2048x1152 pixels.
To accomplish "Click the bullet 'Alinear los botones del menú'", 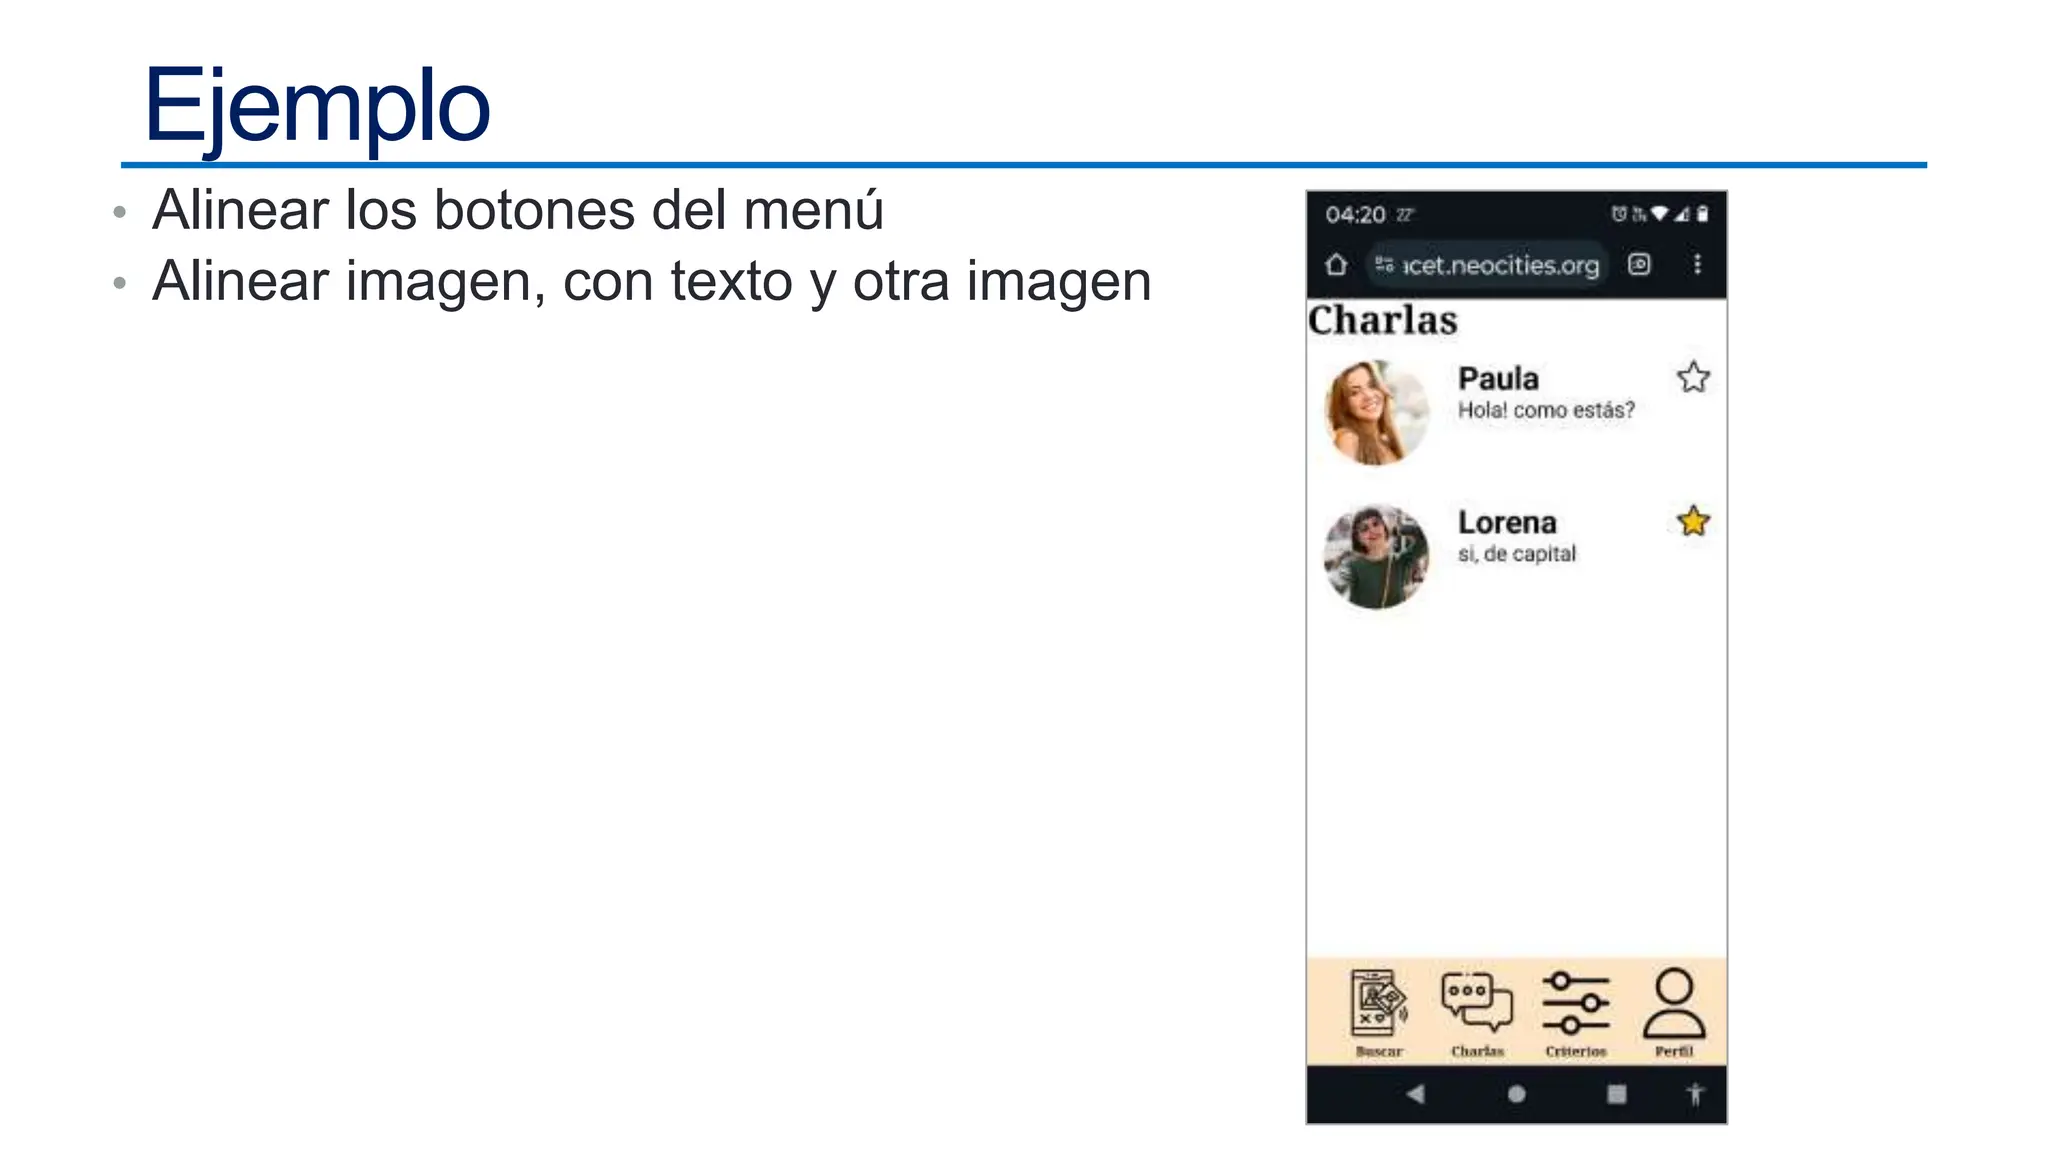I will coord(518,210).
